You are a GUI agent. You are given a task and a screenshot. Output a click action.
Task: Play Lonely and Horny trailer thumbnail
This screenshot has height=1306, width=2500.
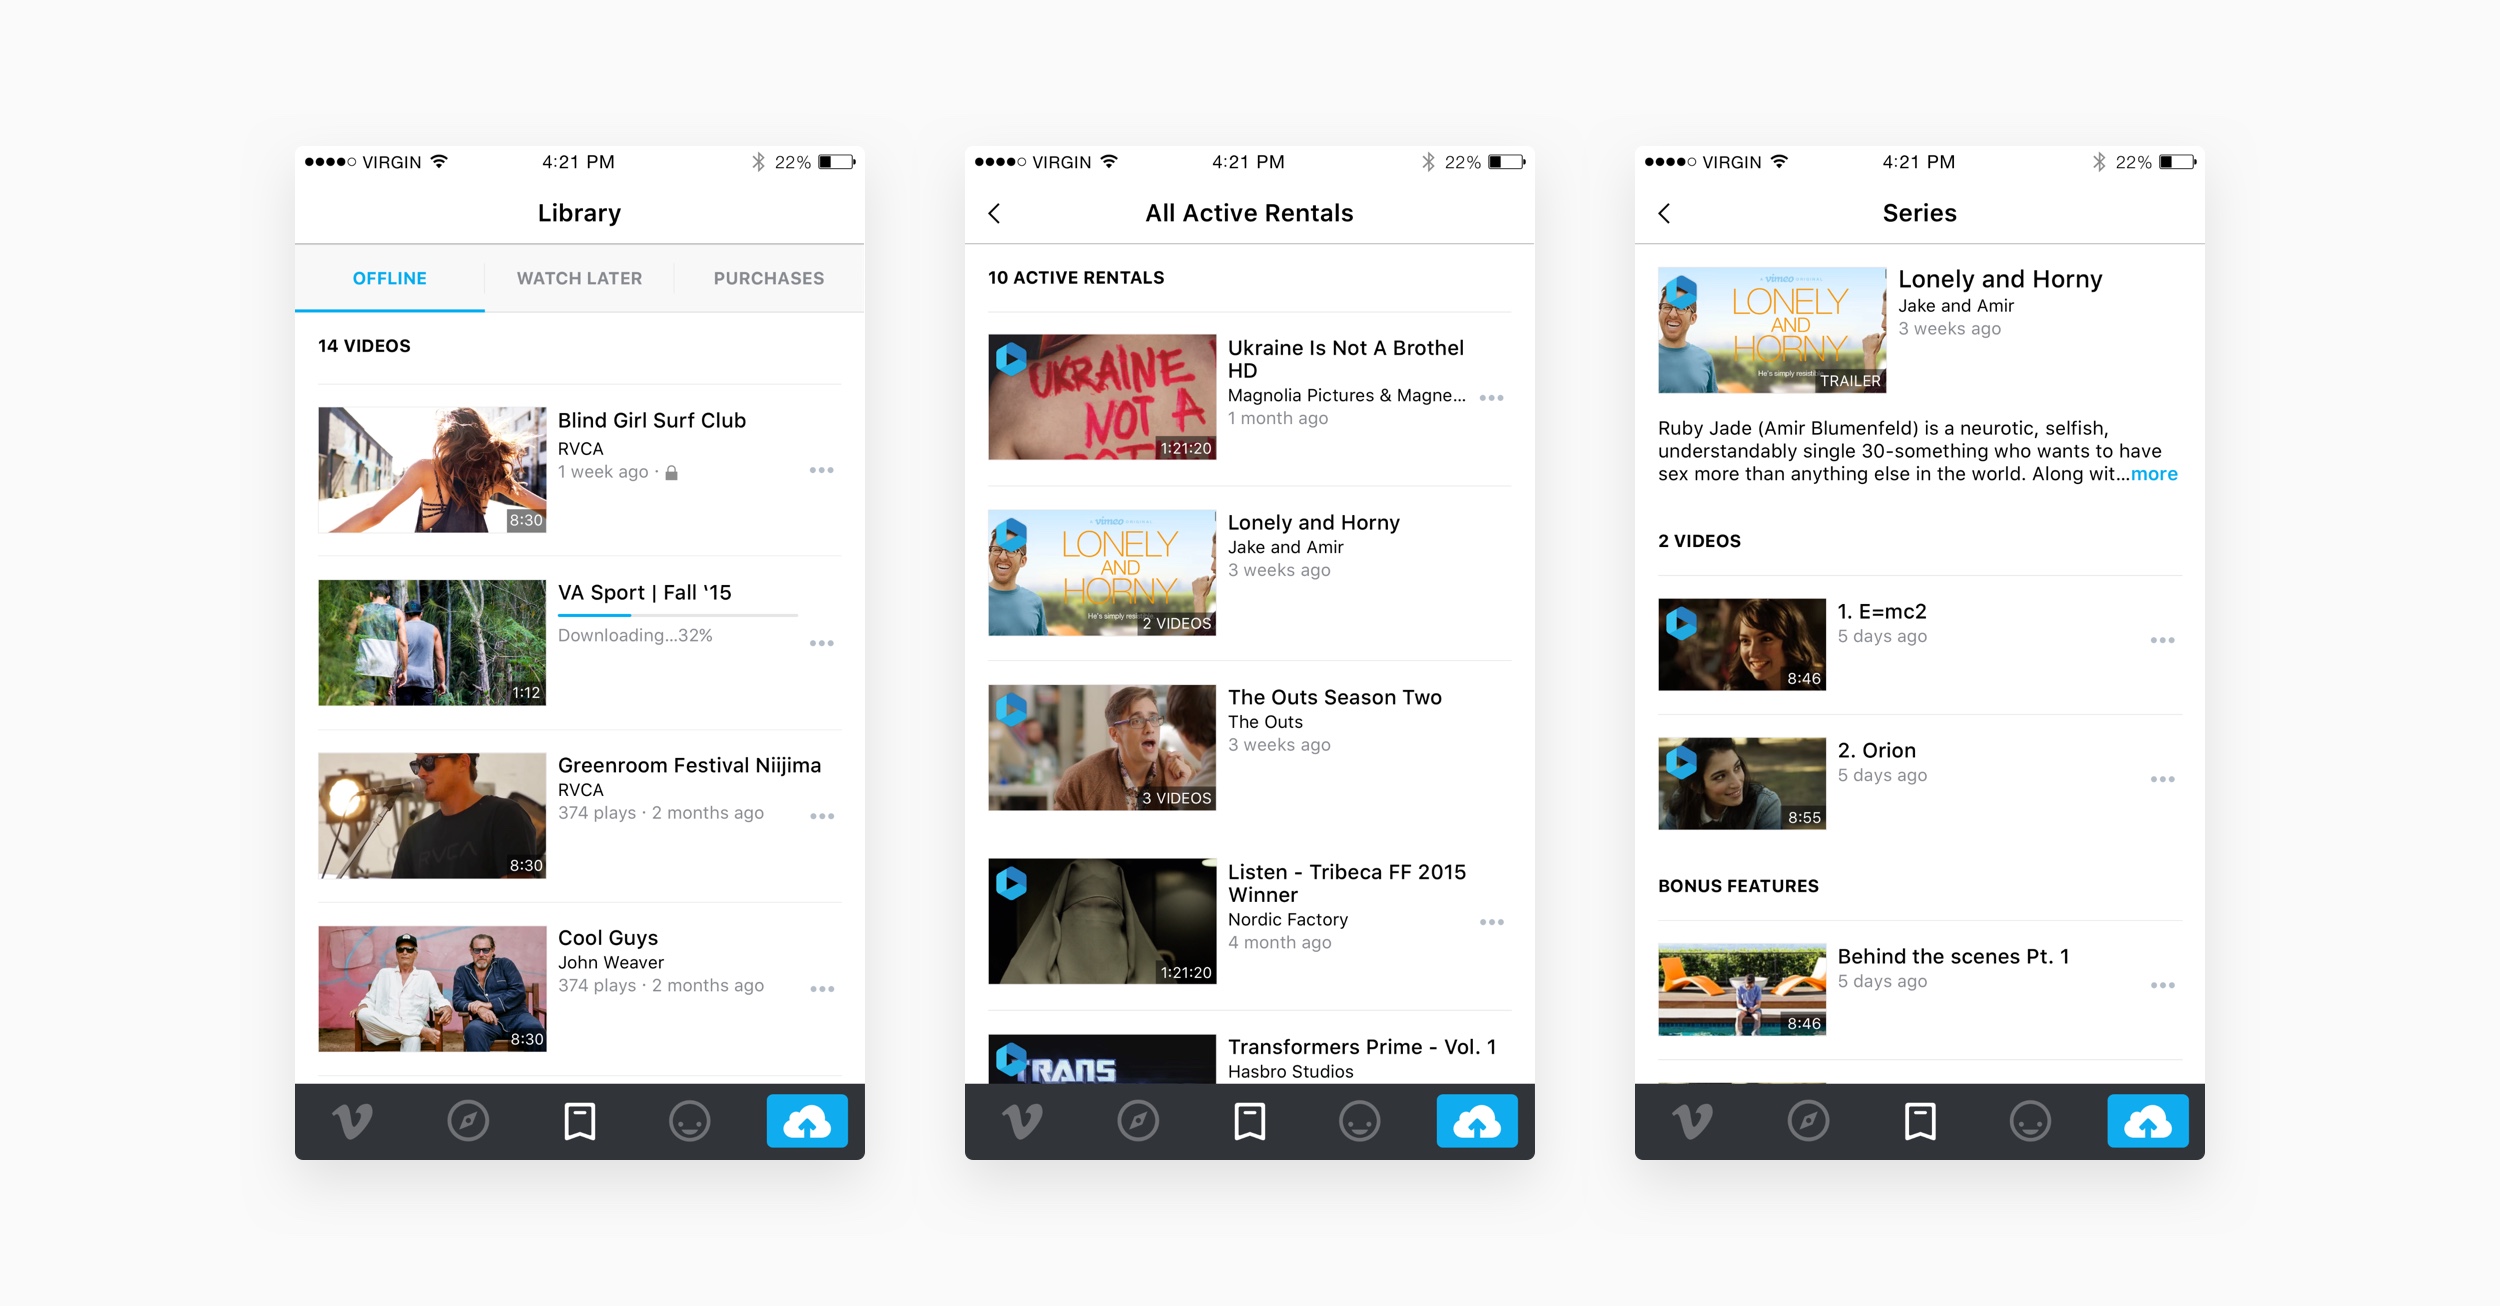(x=1772, y=330)
